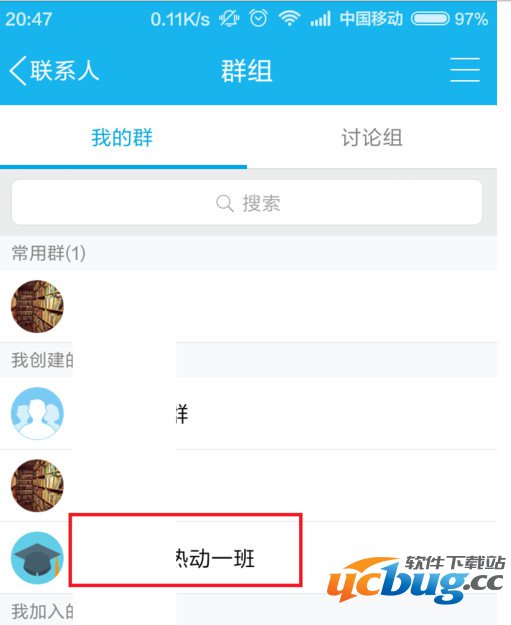Open the second bookshelf avatar group

(37, 485)
